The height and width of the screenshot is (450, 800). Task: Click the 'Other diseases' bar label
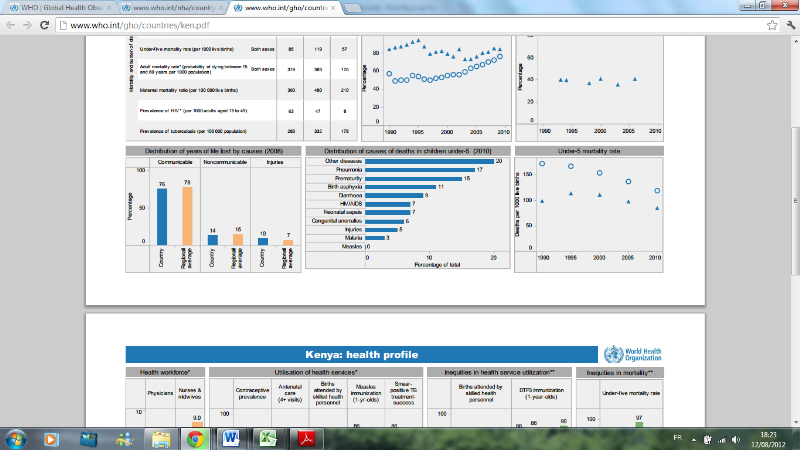pyautogui.click(x=343, y=161)
